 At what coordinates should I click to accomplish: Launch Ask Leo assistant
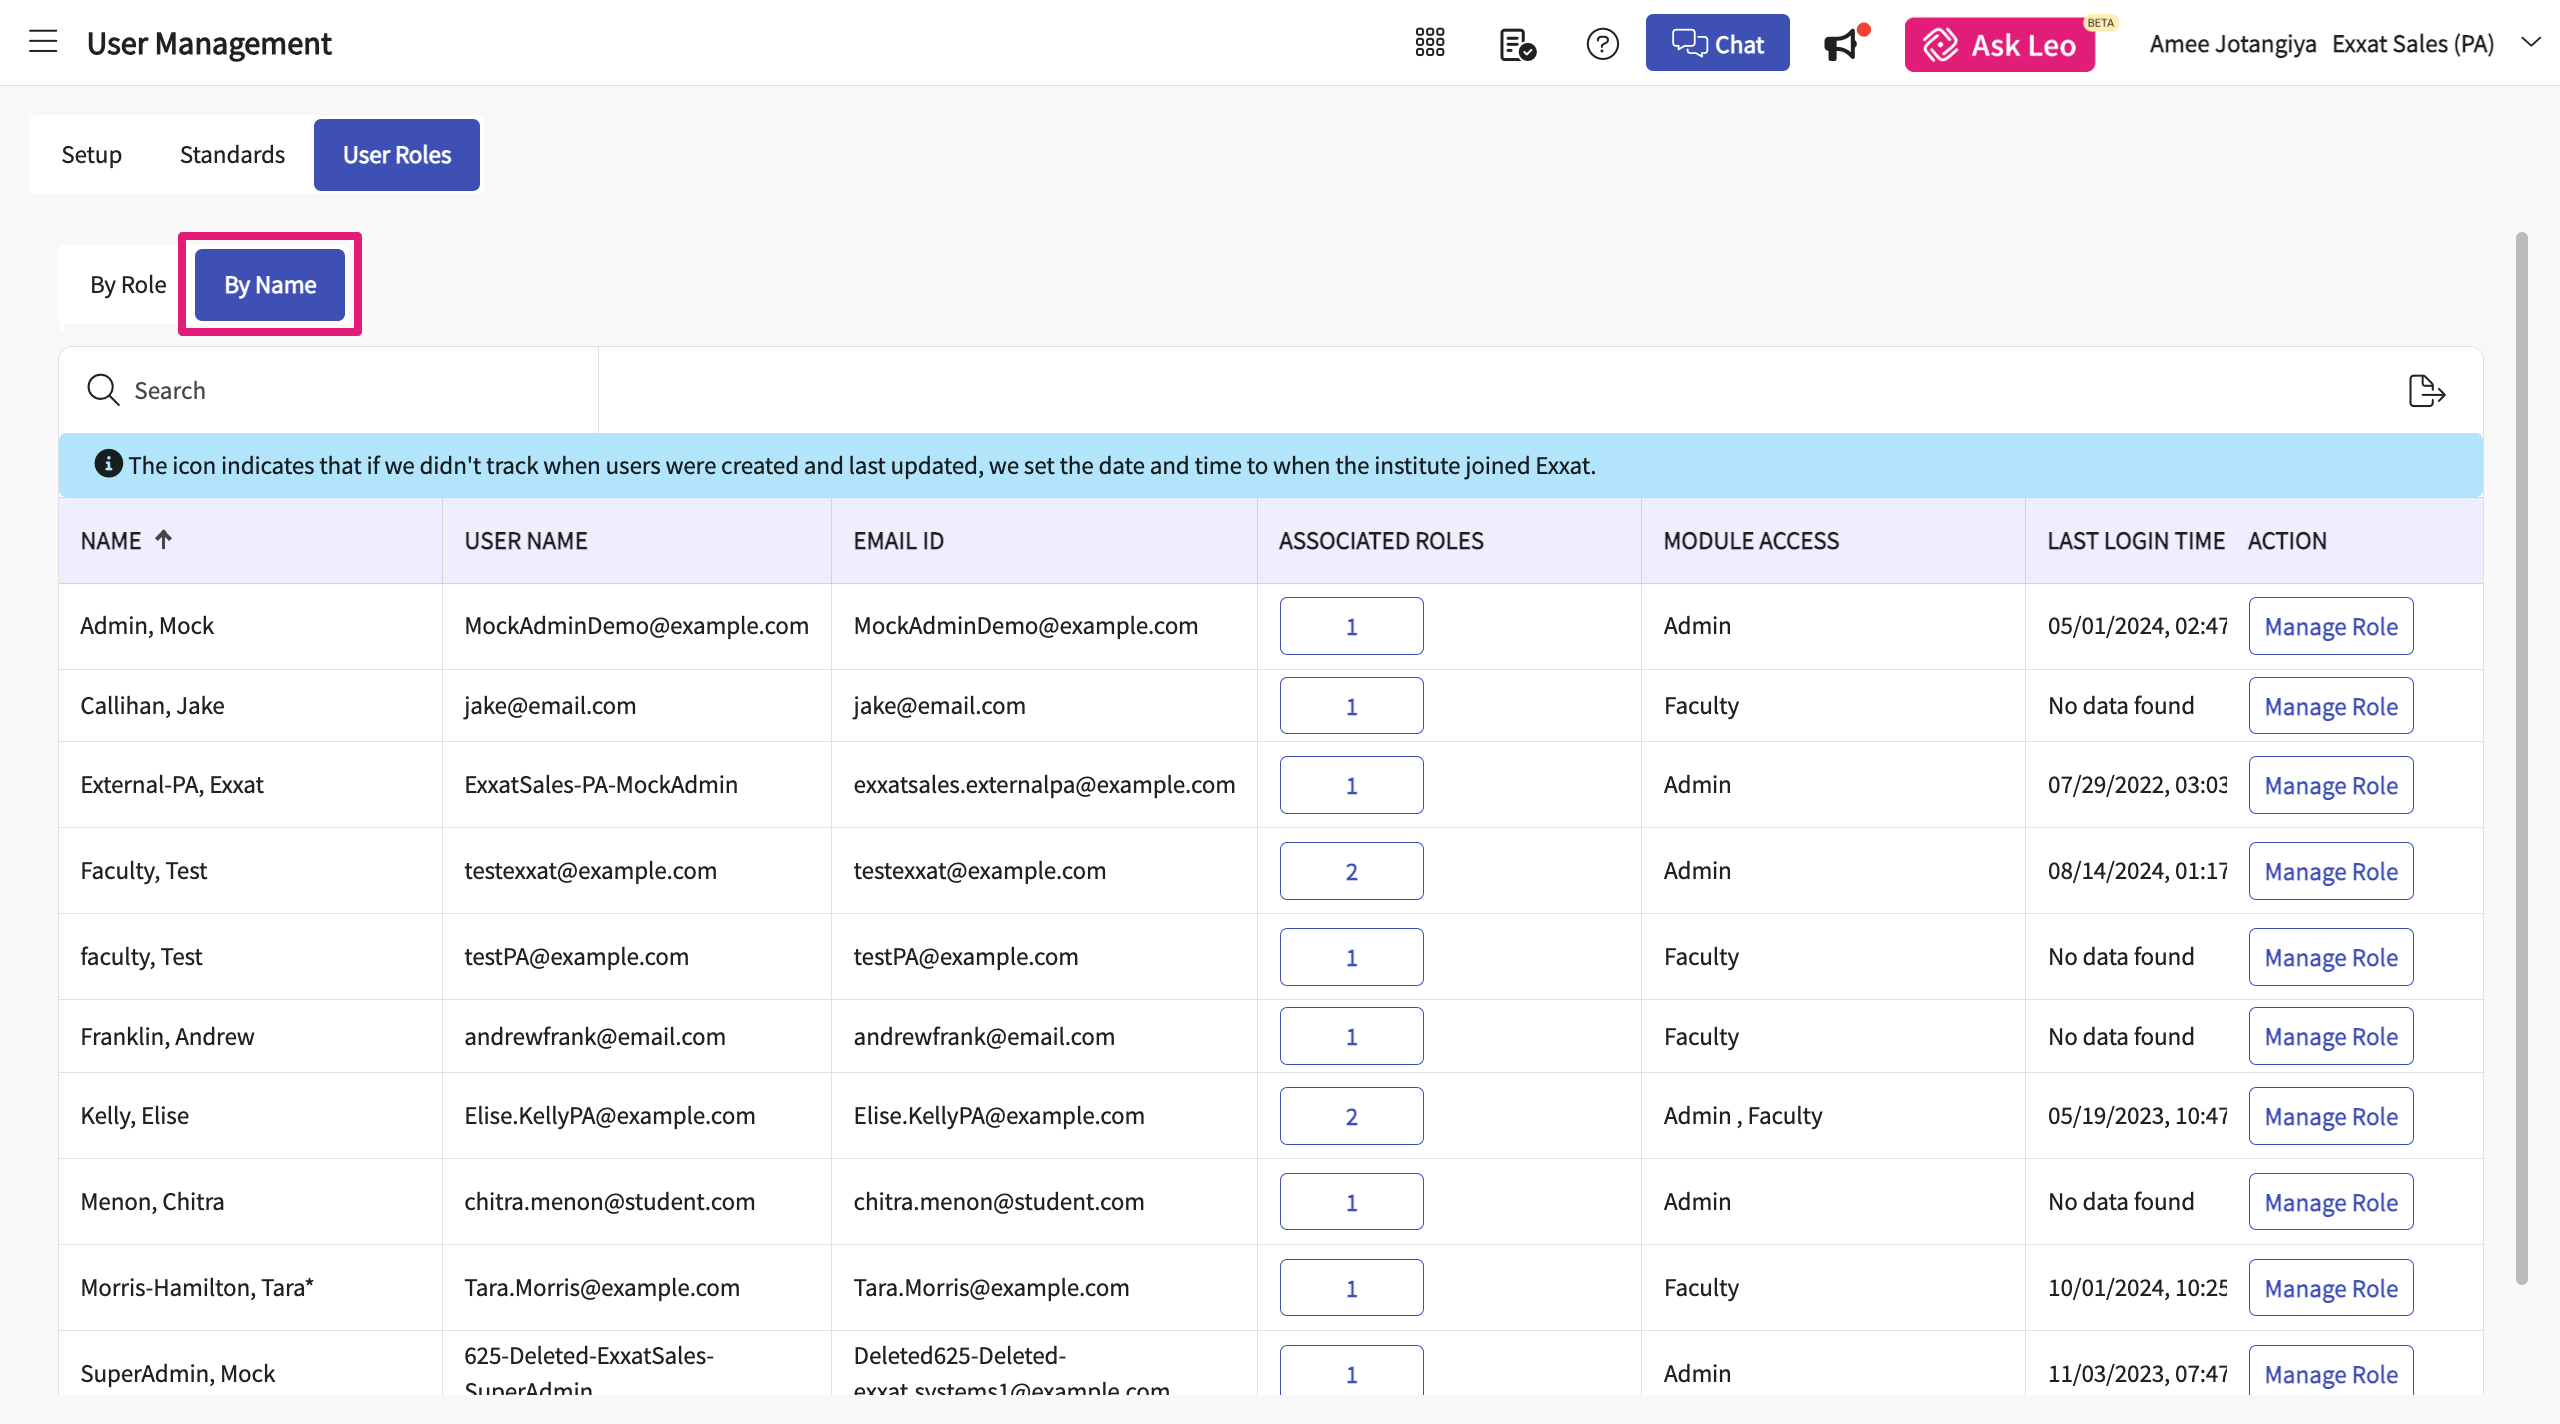(x=1999, y=45)
